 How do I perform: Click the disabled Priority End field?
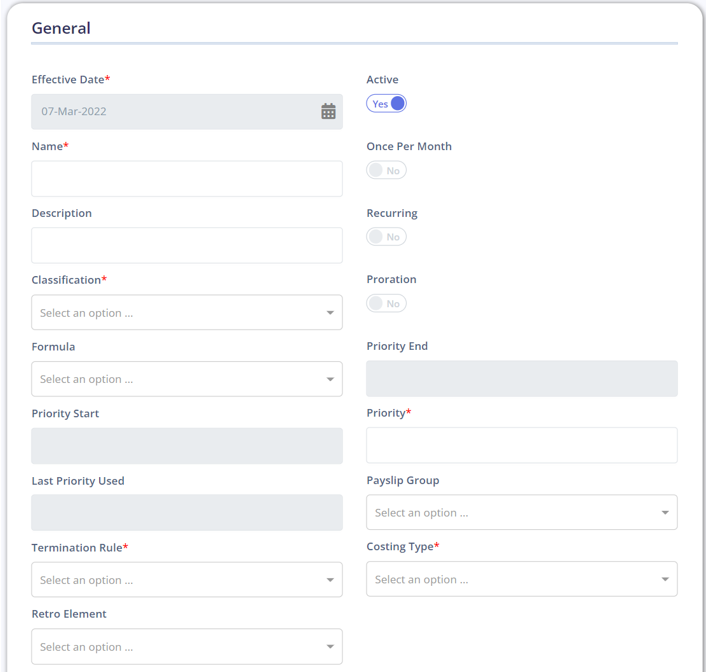(x=522, y=379)
